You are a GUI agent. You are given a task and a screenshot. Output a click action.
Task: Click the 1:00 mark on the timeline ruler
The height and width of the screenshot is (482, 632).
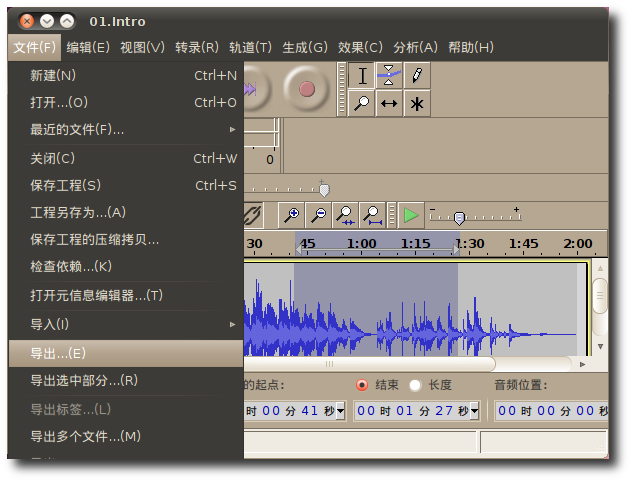pyautogui.click(x=362, y=243)
